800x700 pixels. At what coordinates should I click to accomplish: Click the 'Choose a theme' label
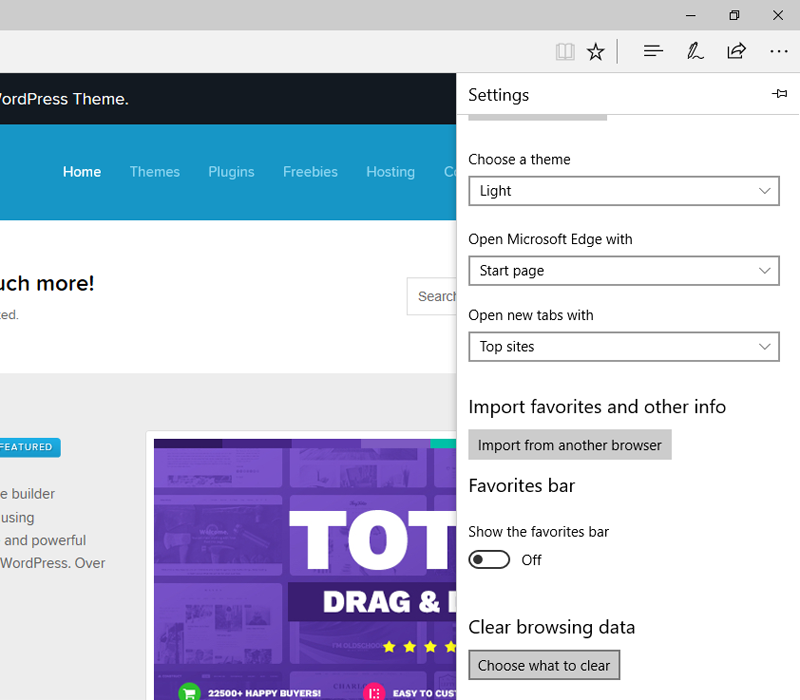pos(519,159)
